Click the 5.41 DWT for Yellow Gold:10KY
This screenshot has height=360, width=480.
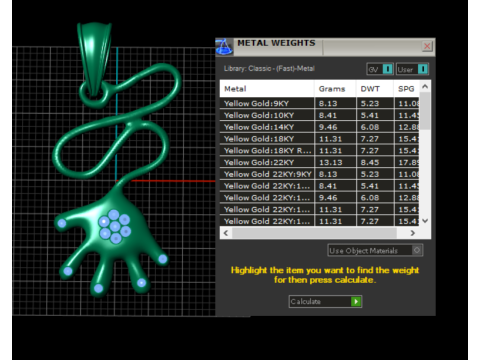pos(370,115)
